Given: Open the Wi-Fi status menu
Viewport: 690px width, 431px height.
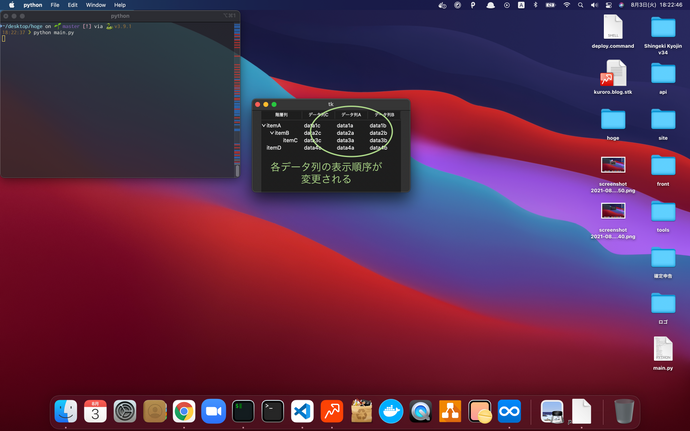Looking at the screenshot, I should point(567,5).
